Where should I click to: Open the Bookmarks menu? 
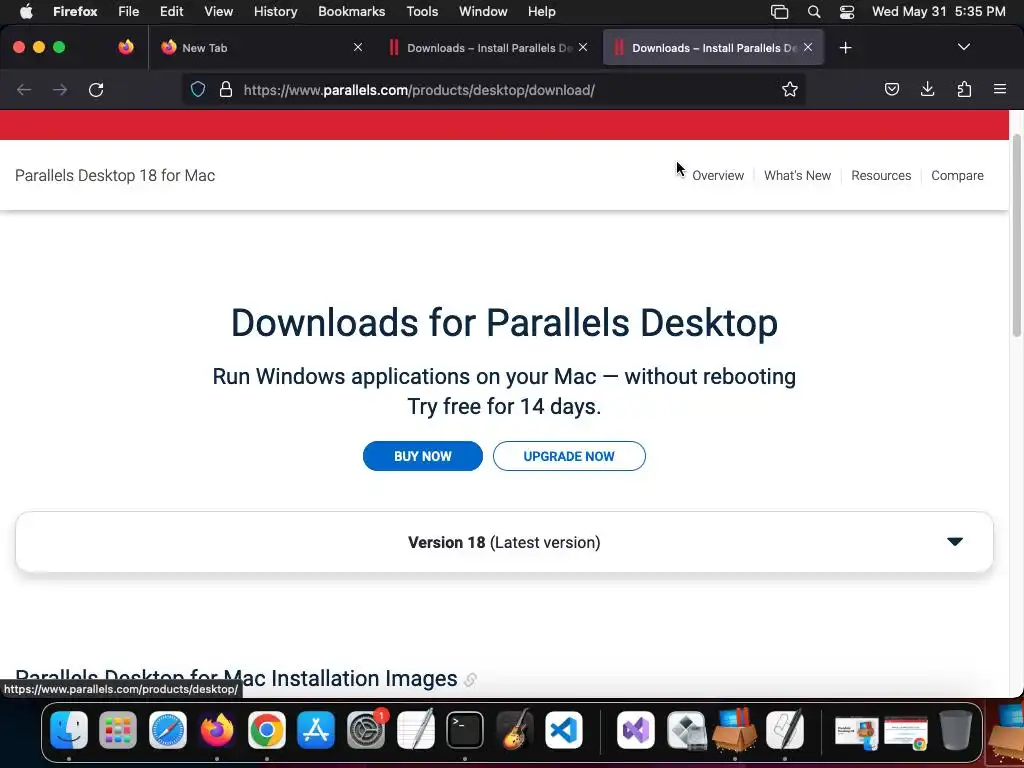tap(351, 12)
